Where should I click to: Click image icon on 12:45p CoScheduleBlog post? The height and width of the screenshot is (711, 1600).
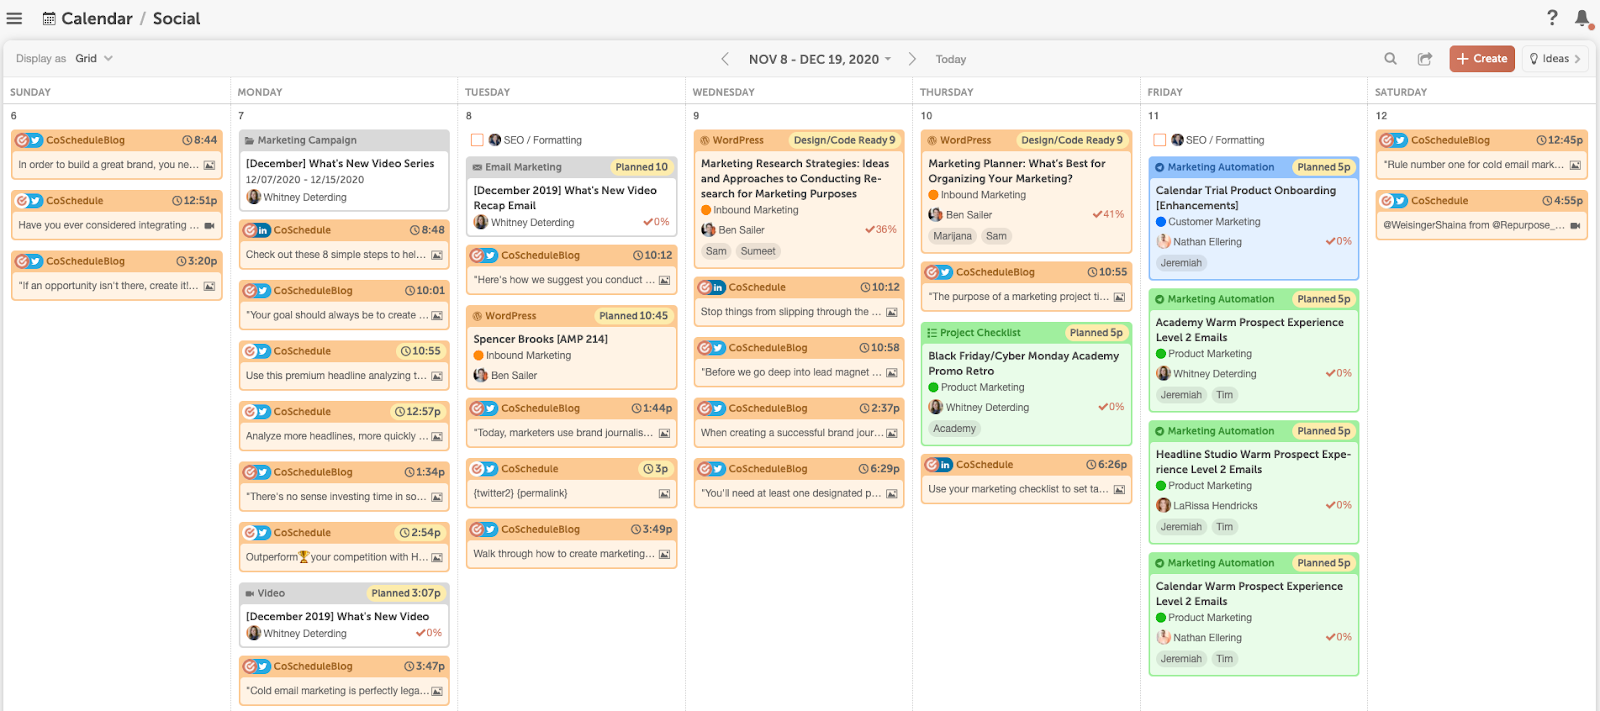pos(1575,165)
